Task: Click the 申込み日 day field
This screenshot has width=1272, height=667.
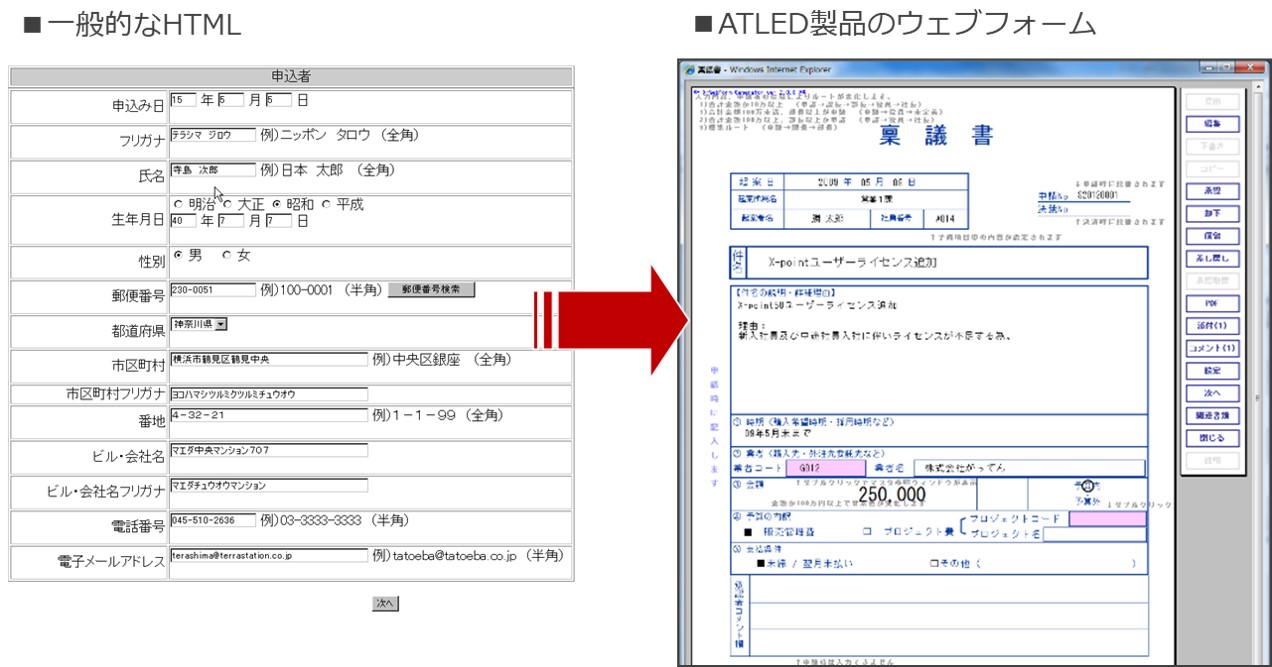Action: [x=278, y=99]
